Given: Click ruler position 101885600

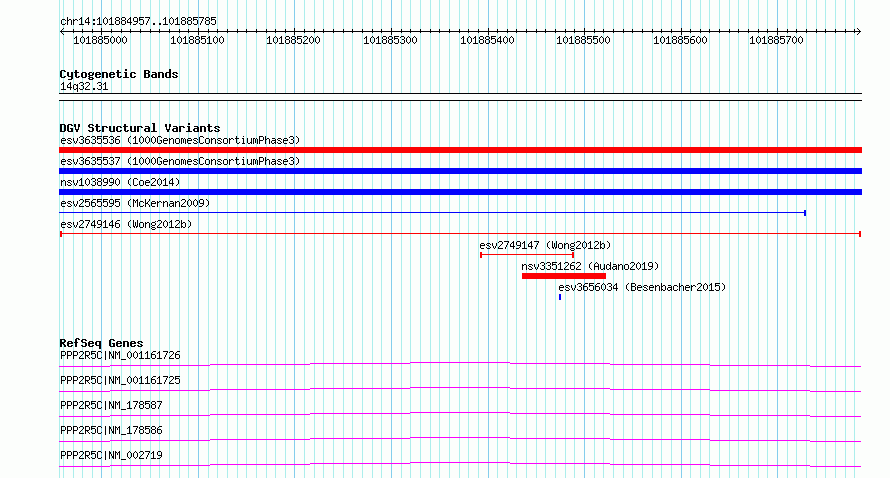Looking at the screenshot, I should click(x=681, y=40).
